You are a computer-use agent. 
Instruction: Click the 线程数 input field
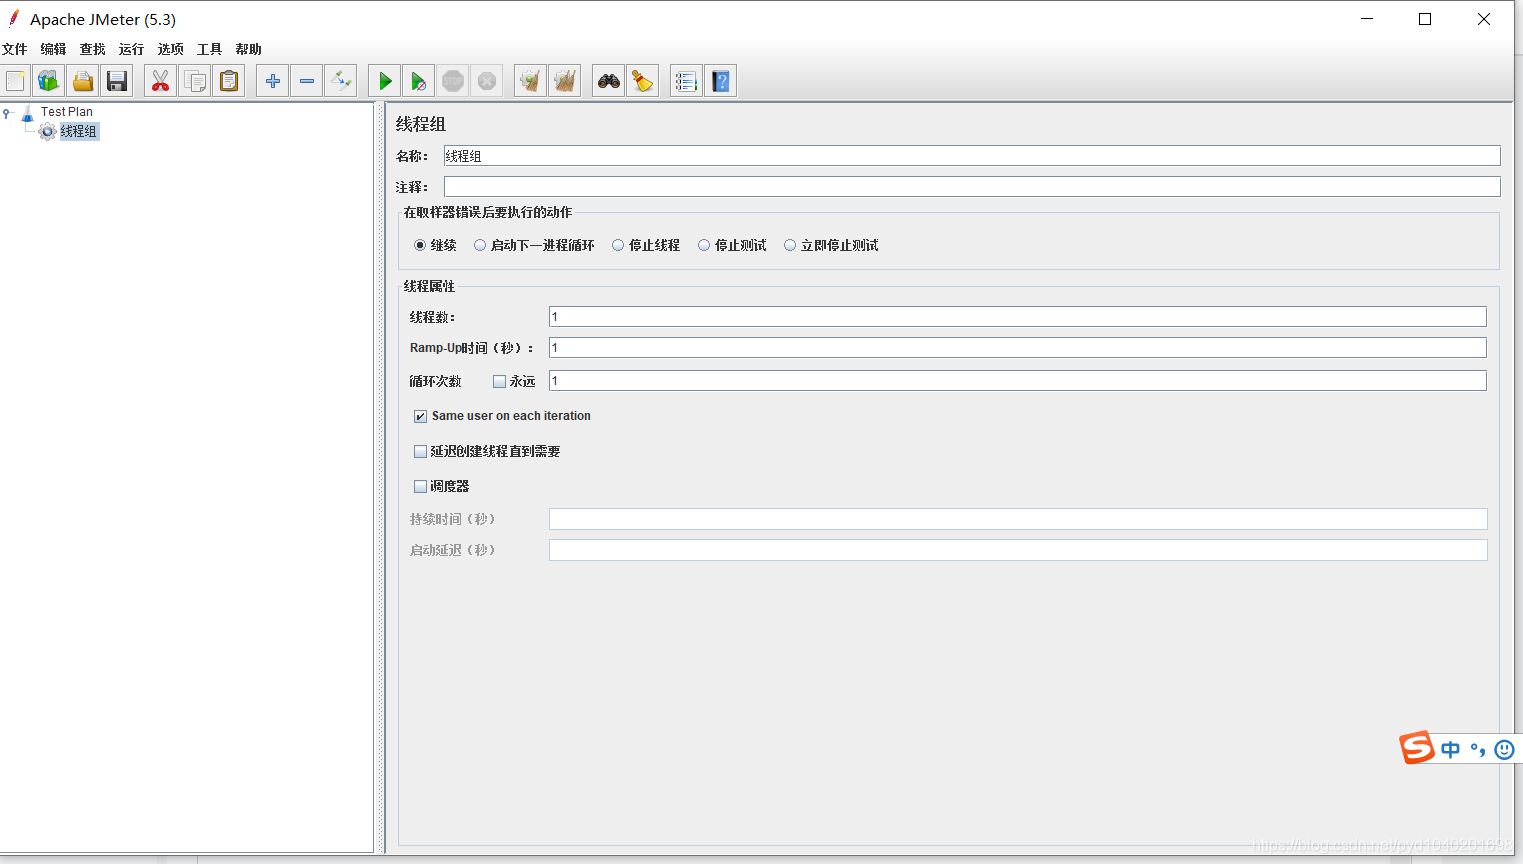pyautogui.click(x=1018, y=317)
